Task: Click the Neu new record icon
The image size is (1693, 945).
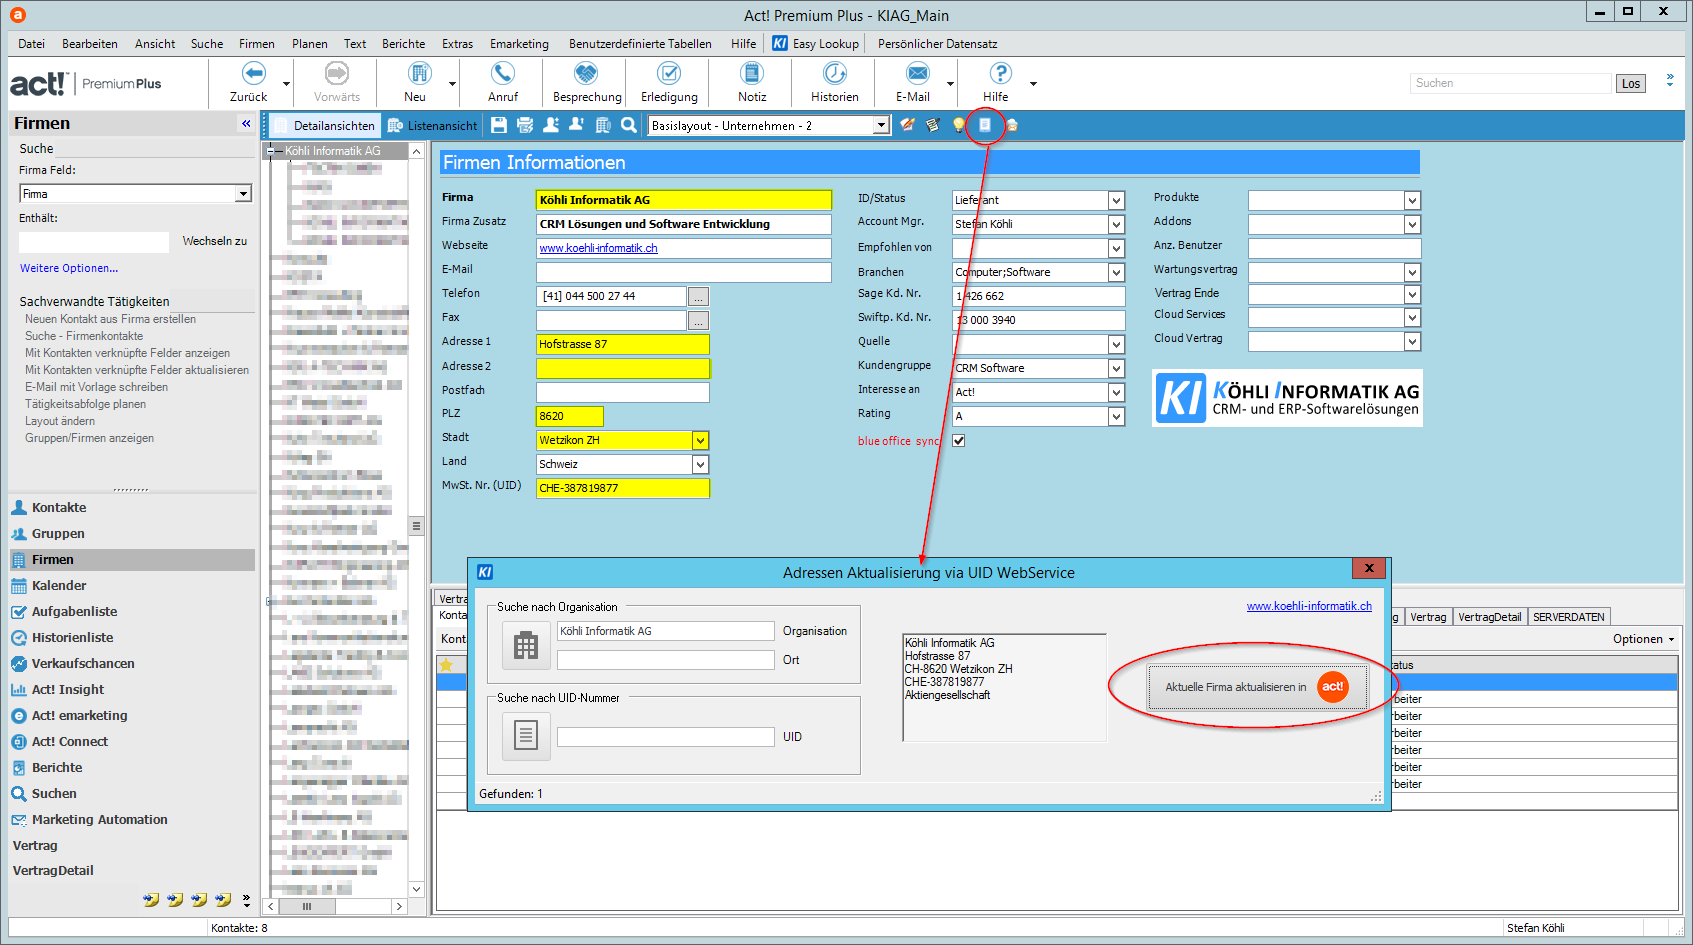Action: pos(419,73)
